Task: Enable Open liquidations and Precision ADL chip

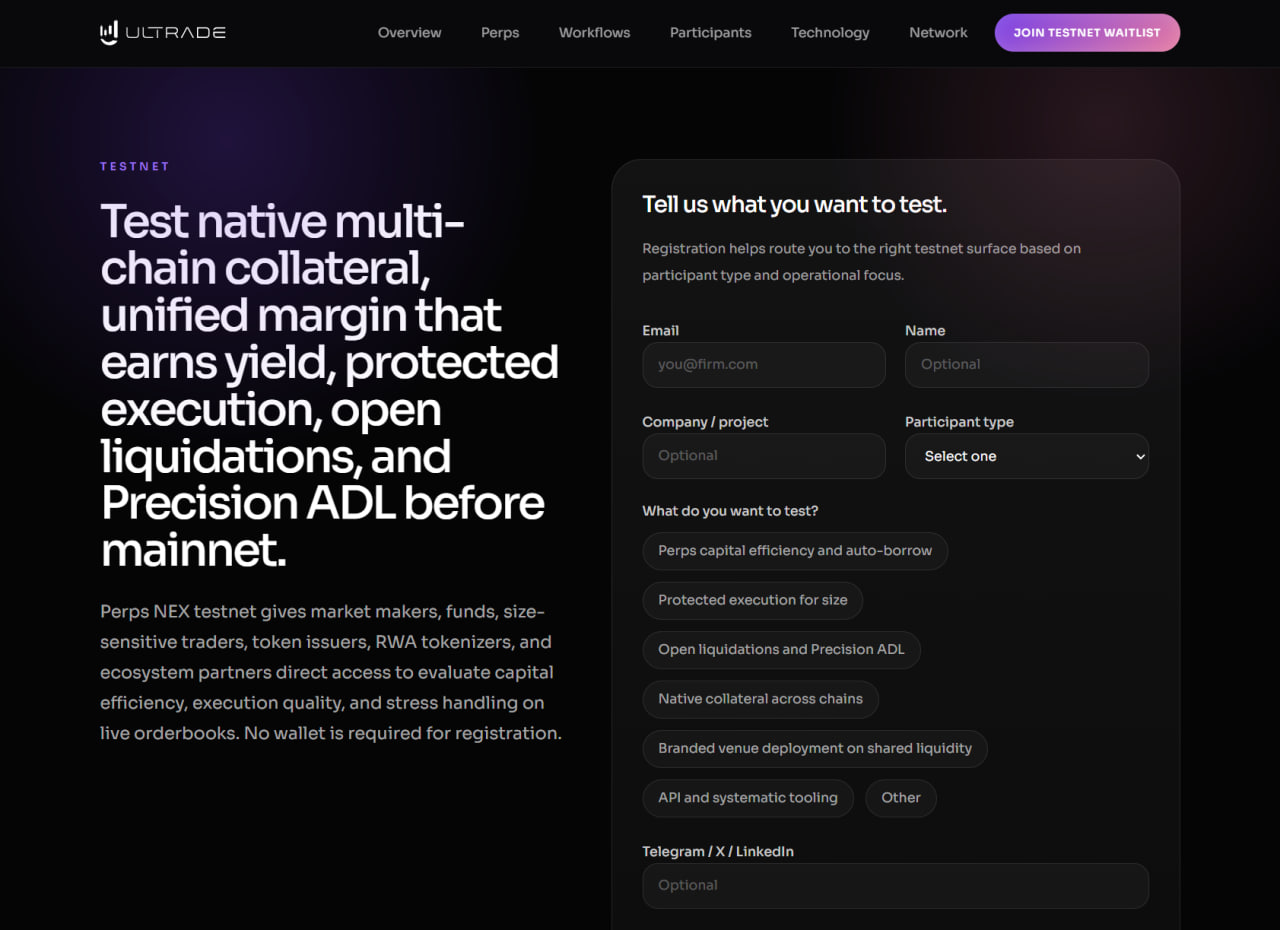Action: 781,650
